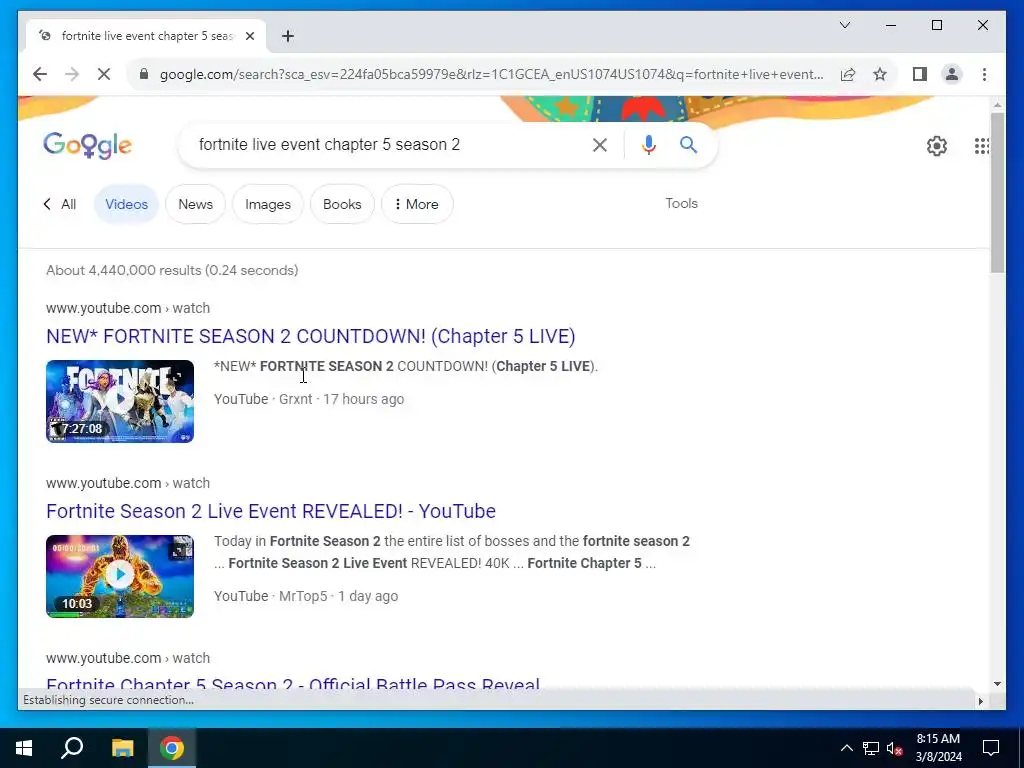Screen dimensions: 1024x768
Task: Click the scrollbar up arrow
Action: (997, 104)
